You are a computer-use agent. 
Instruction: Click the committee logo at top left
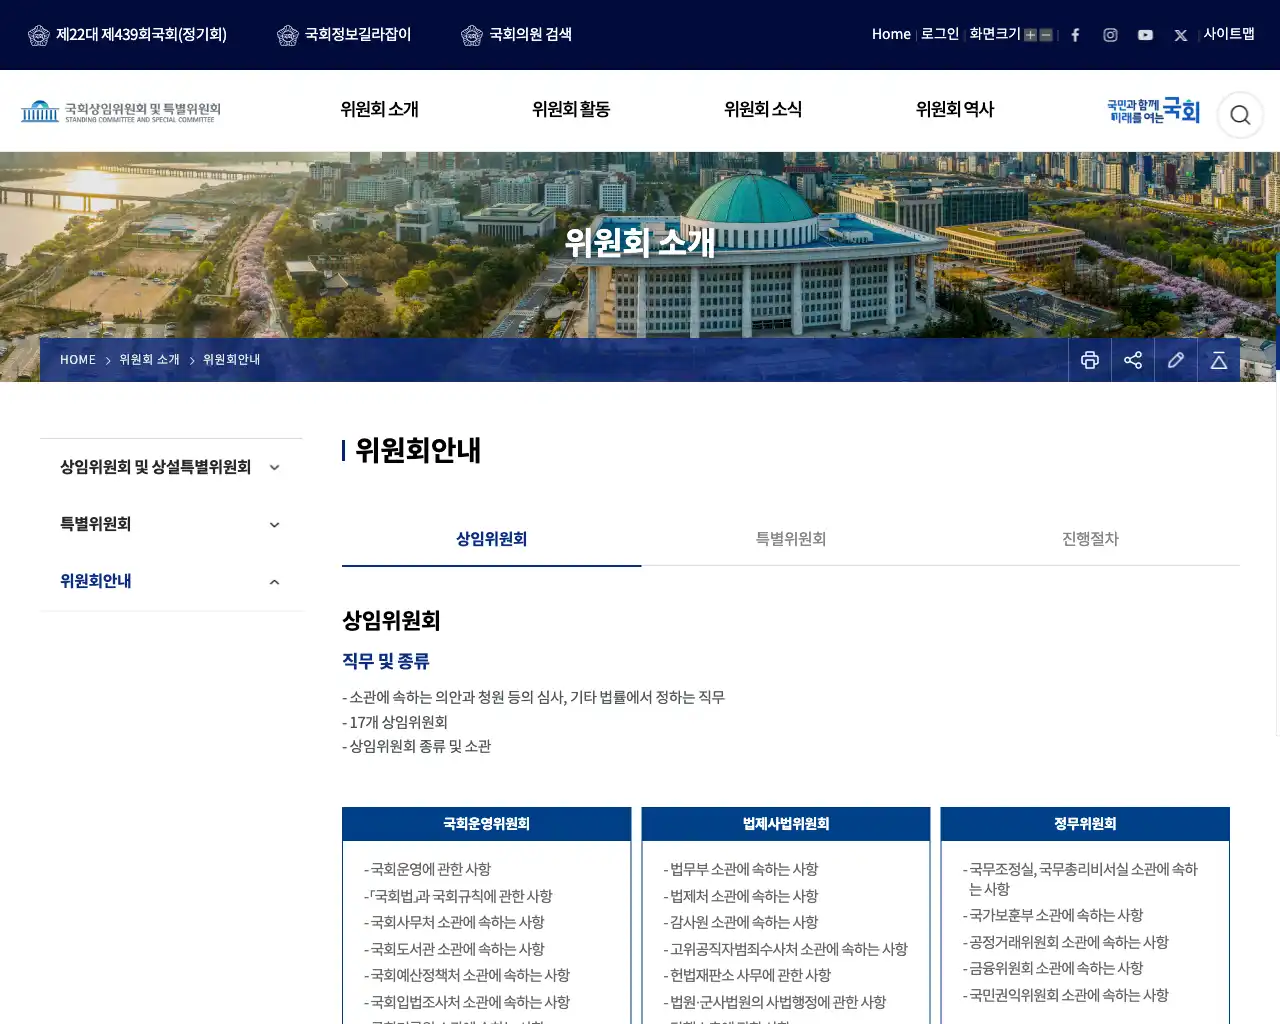120,111
